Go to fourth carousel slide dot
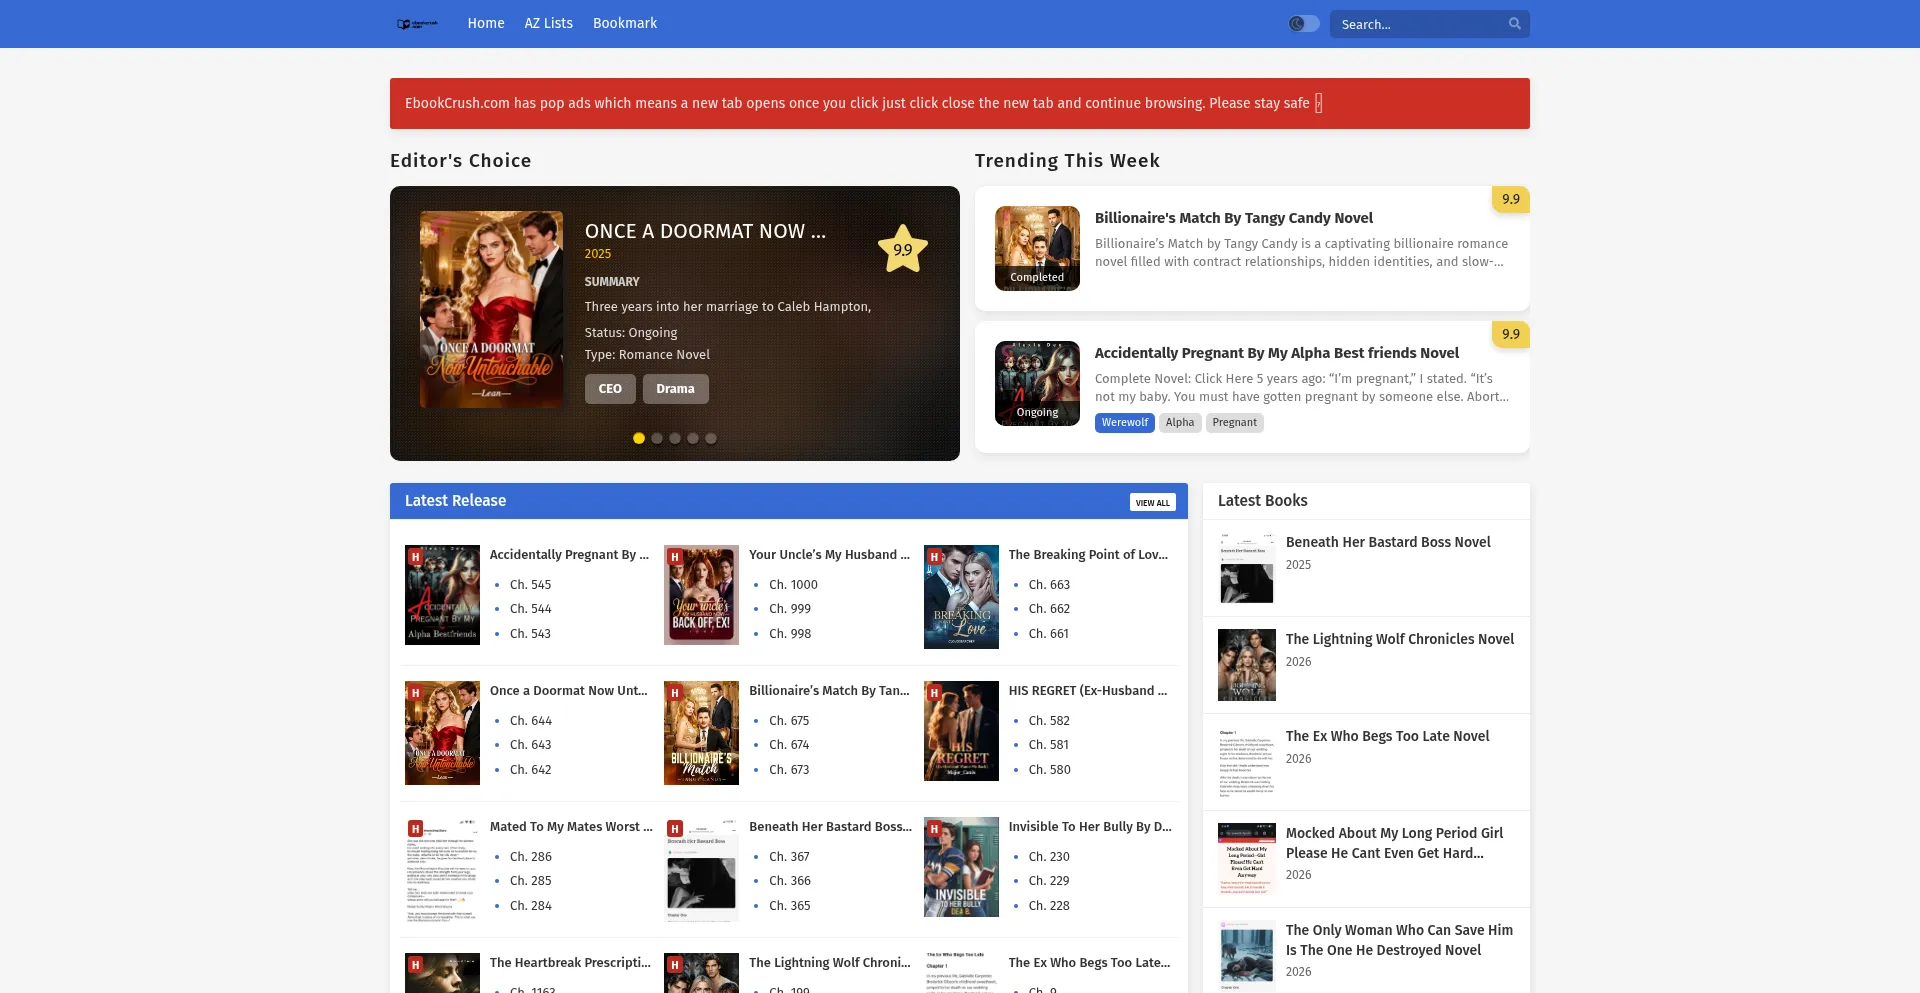This screenshot has width=1920, height=993. pyautogui.click(x=693, y=438)
